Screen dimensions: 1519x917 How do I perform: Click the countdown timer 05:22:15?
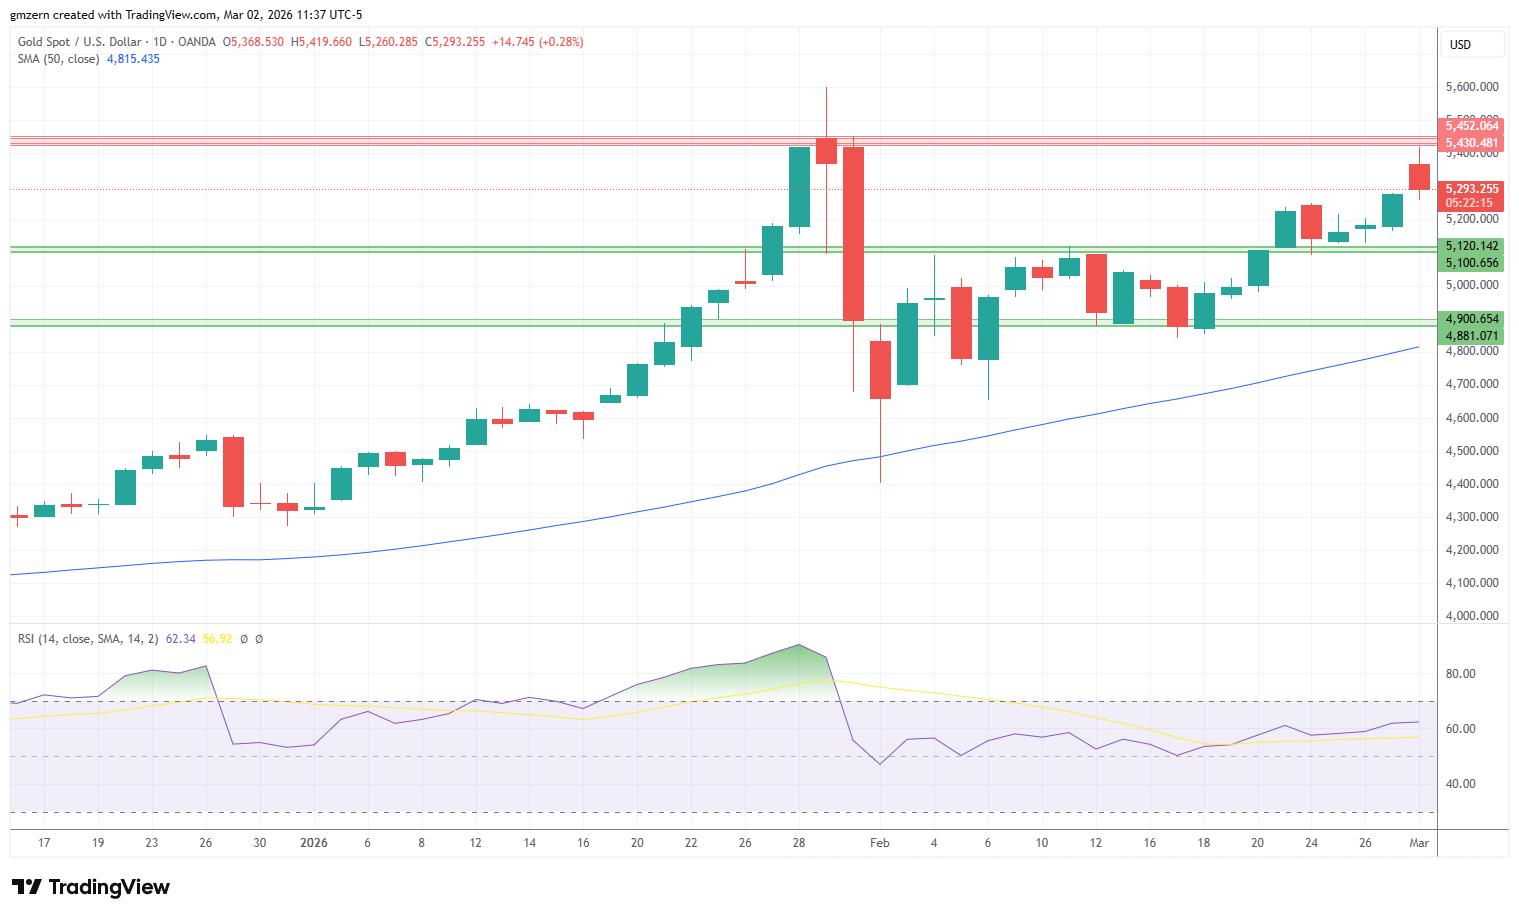click(x=1471, y=203)
